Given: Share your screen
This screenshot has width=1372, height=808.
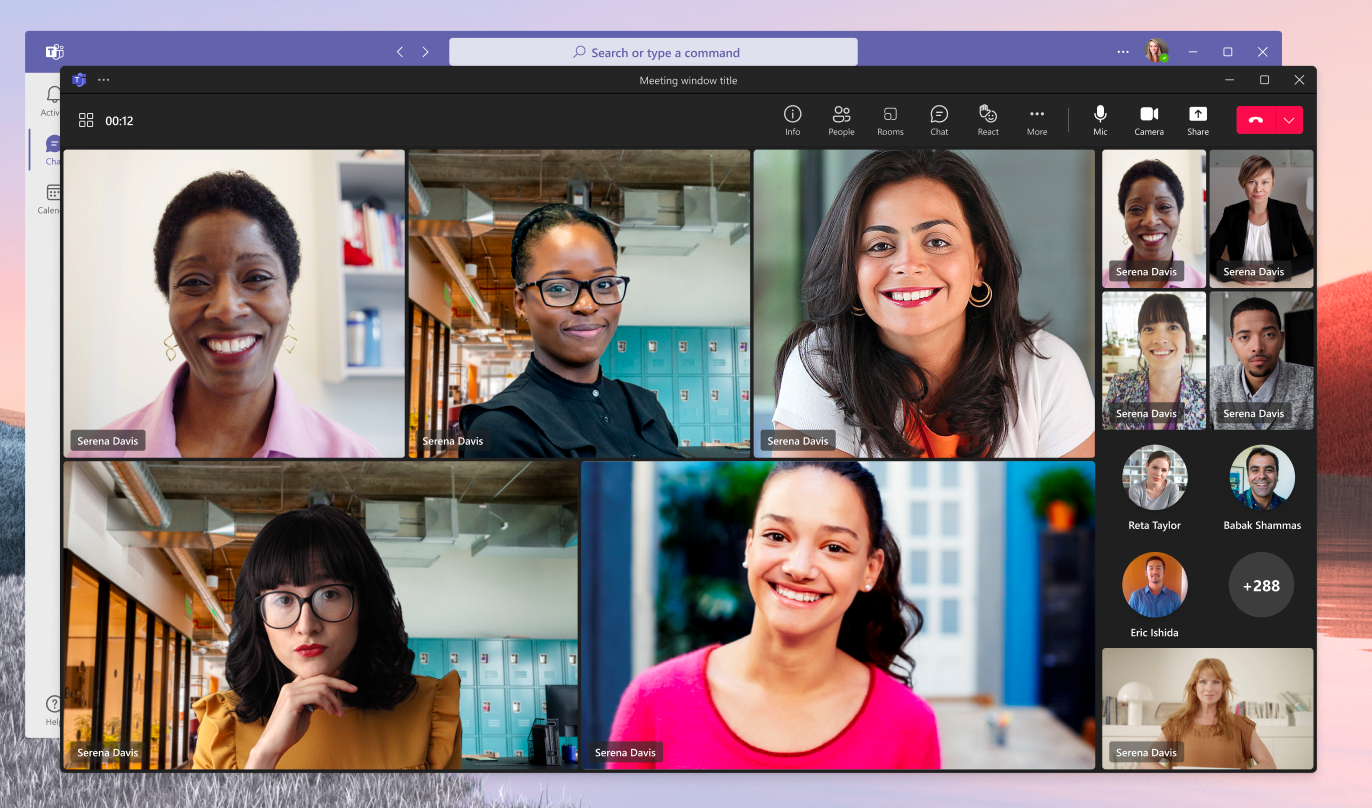Looking at the screenshot, I should click(1197, 119).
